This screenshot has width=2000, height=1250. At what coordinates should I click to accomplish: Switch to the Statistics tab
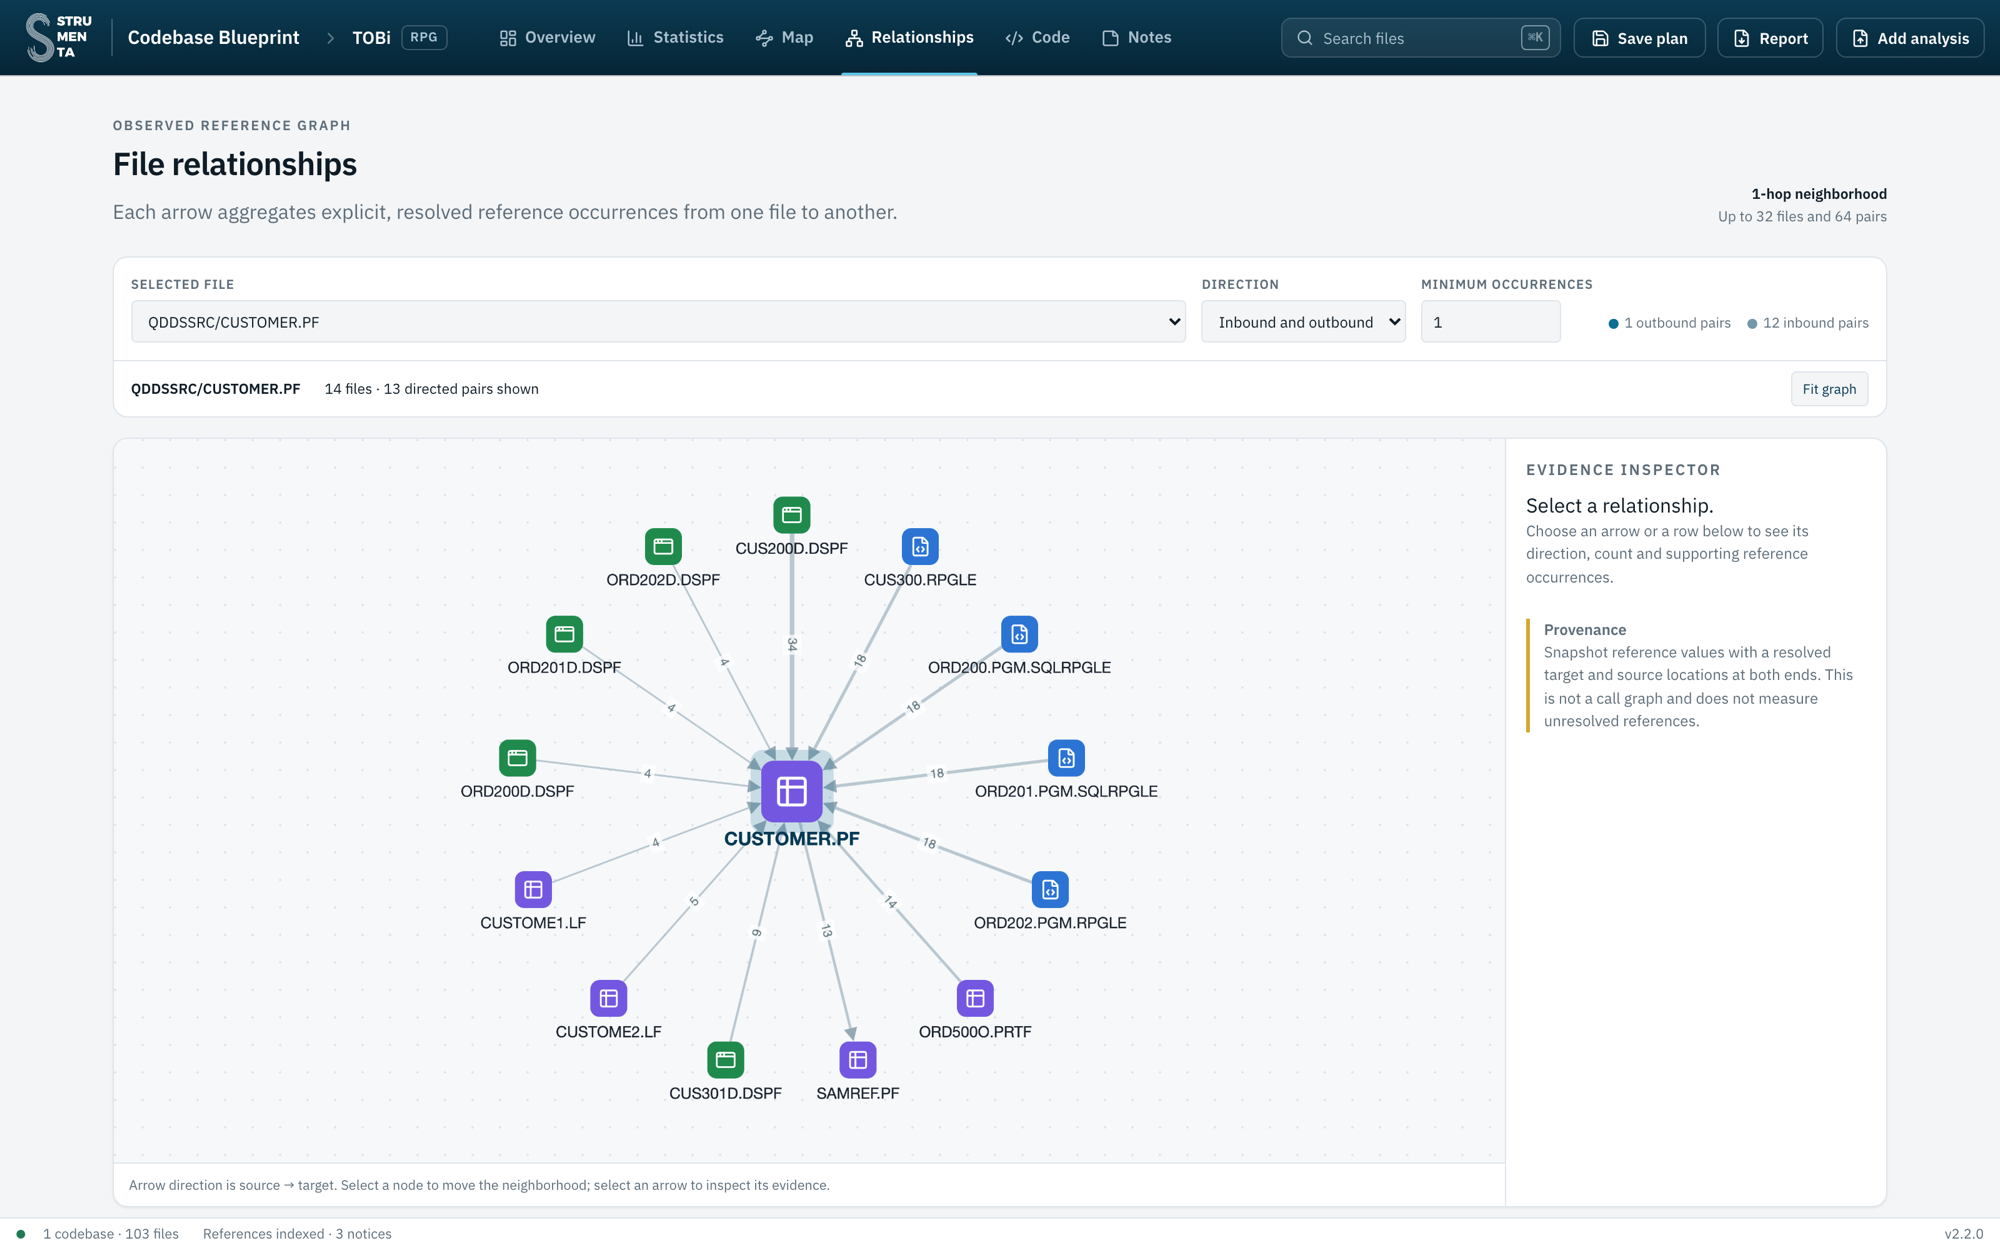point(675,37)
